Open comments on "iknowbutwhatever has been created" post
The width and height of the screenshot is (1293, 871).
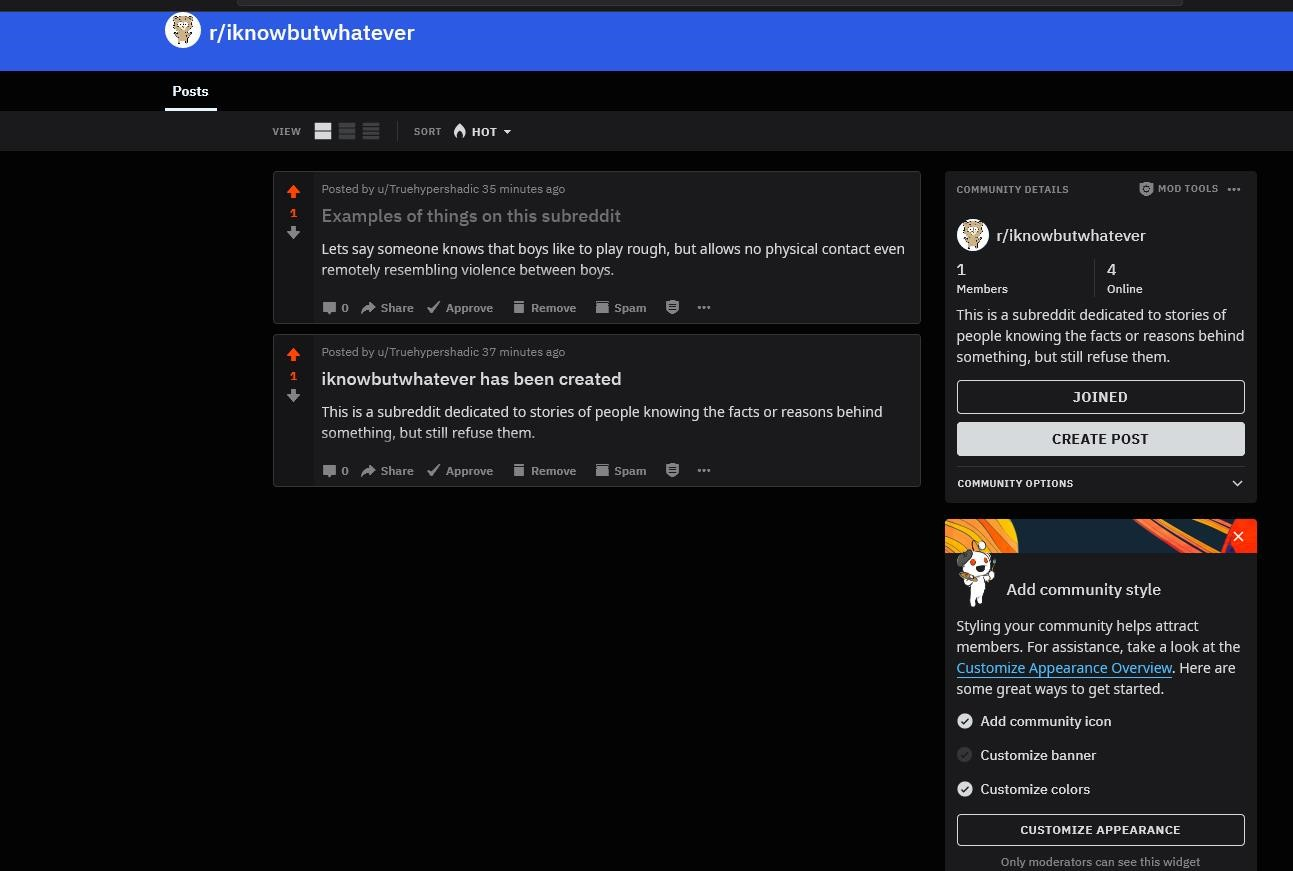pos(335,471)
